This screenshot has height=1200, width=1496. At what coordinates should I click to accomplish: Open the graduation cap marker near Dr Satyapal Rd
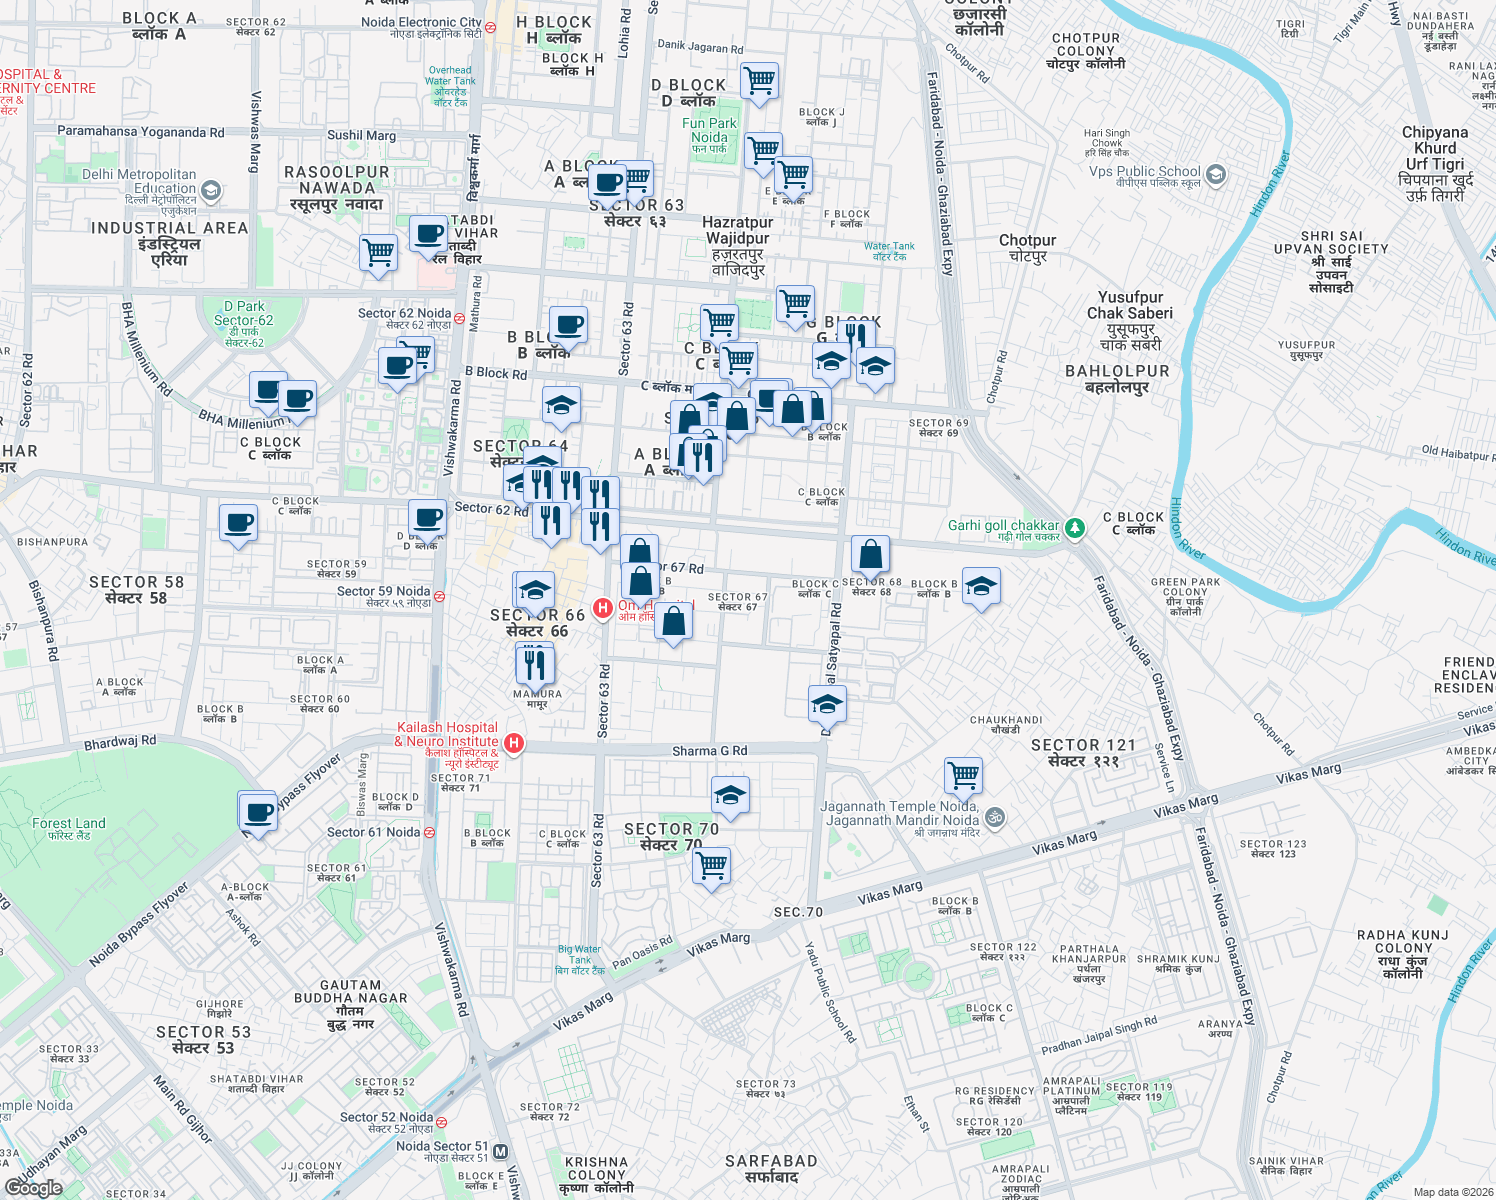(827, 703)
